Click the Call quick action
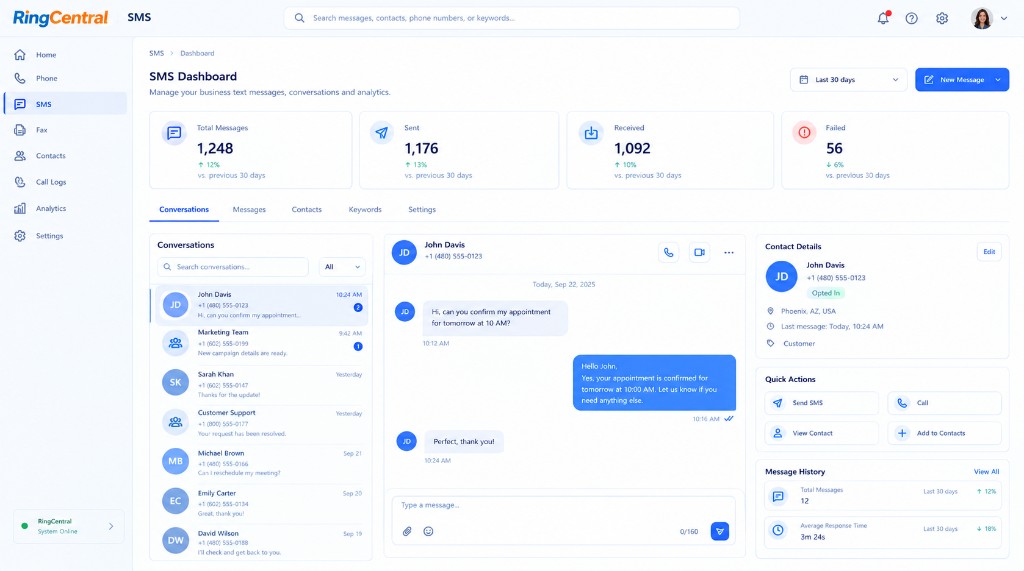Screen dimensions: 1024x571 pyautogui.click(x=944, y=403)
